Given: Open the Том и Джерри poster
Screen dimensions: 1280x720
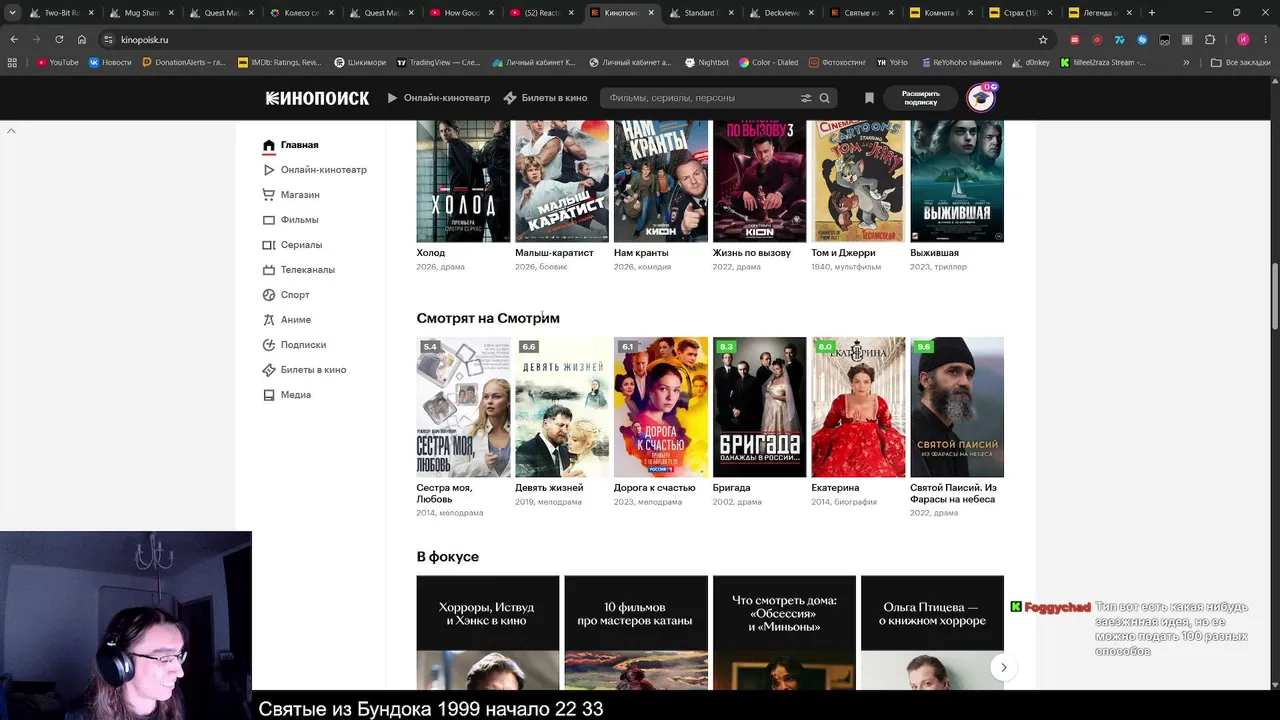Looking at the screenshot, I should (858, 181).
